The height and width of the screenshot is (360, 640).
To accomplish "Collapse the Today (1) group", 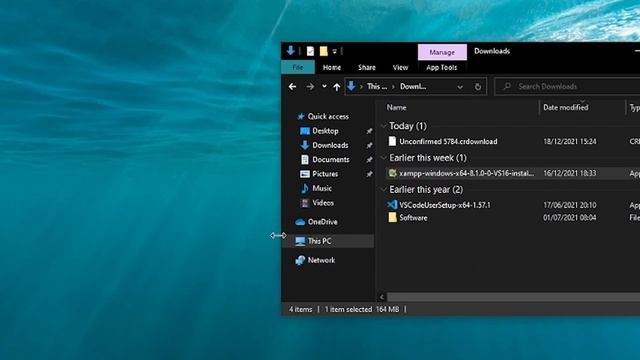I will click(x=384, y=126).
